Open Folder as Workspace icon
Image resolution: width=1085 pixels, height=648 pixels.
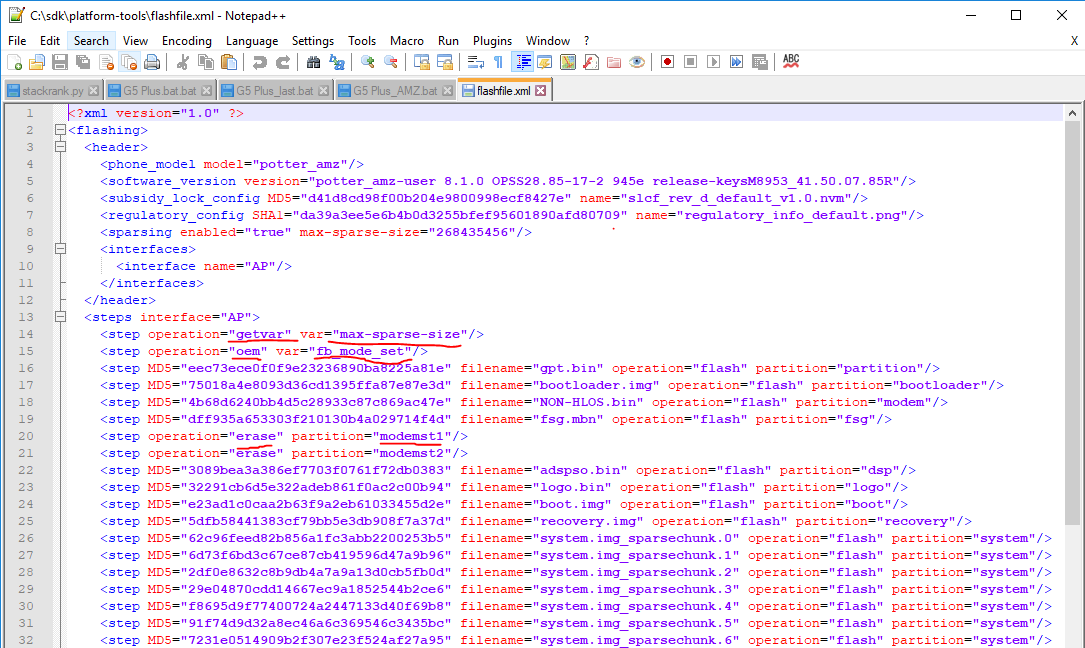tap(614, 62)
